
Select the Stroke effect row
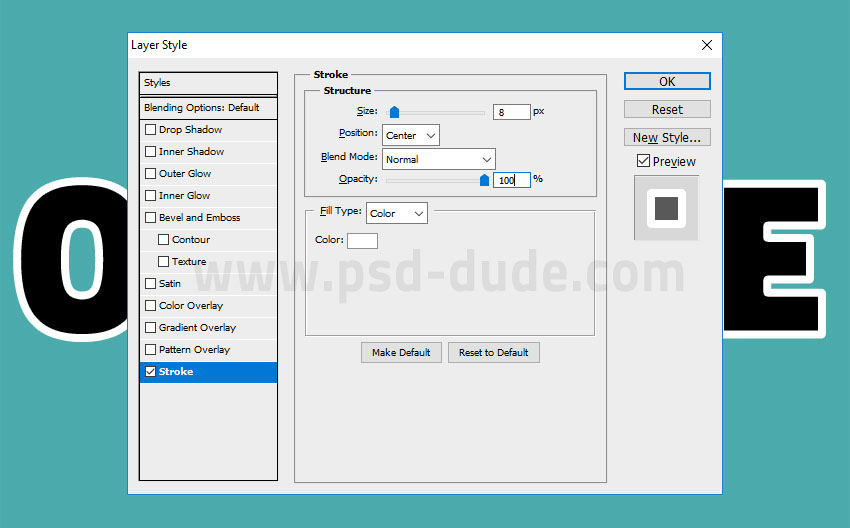coord(208,372)
